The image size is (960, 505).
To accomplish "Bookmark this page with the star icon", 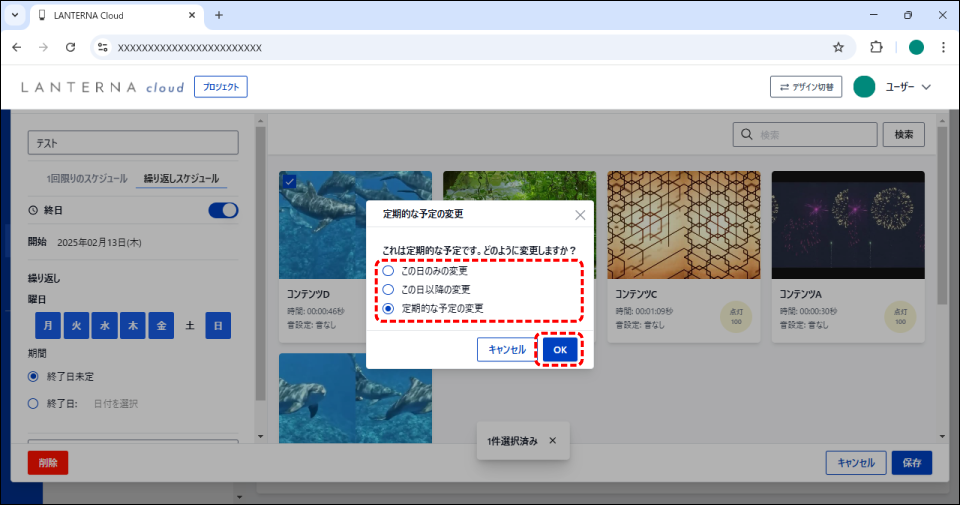I will [x=838, y=47].
